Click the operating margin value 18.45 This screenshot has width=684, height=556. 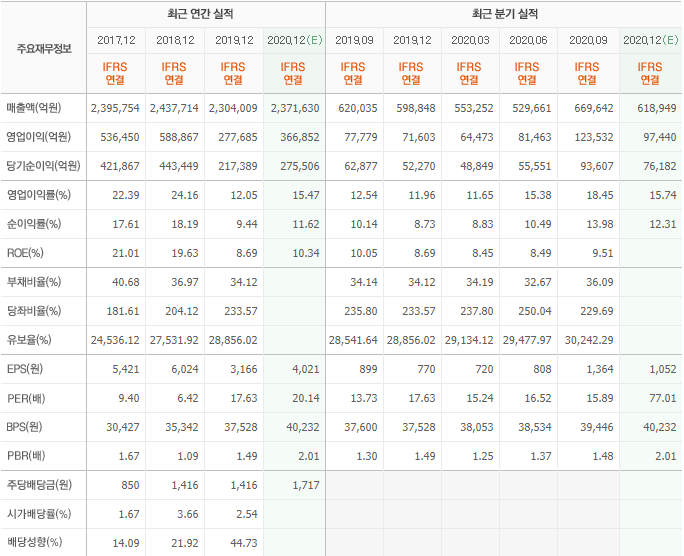click(x=600, y=195)
